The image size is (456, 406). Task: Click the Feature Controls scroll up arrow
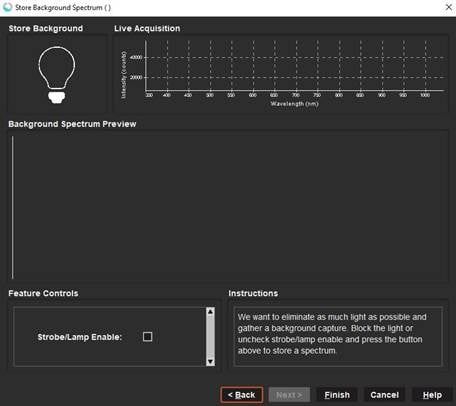210,312
